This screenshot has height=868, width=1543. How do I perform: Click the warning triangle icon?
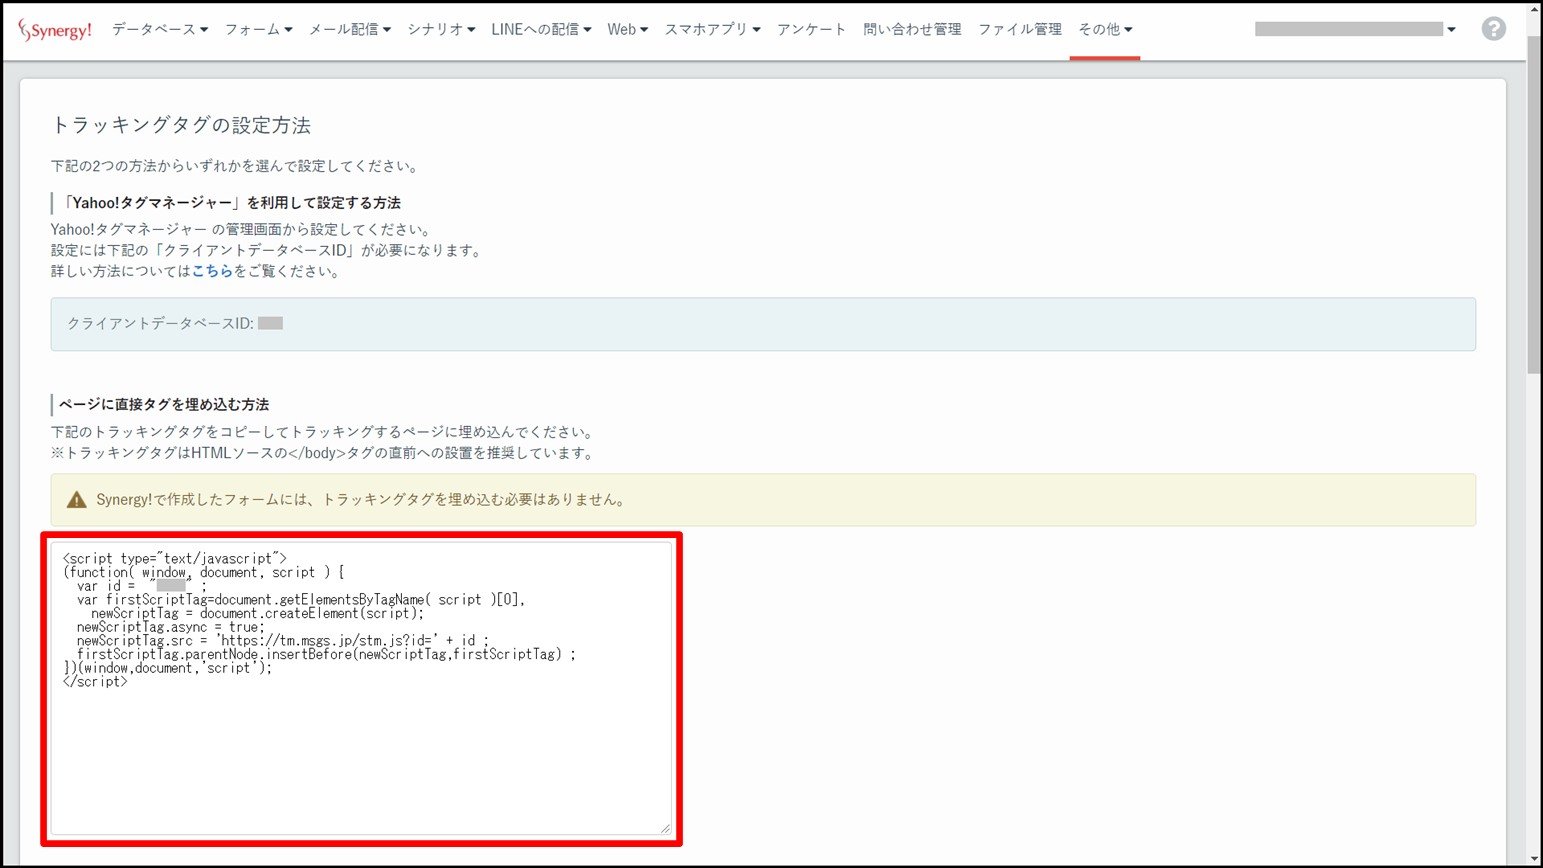76,500
